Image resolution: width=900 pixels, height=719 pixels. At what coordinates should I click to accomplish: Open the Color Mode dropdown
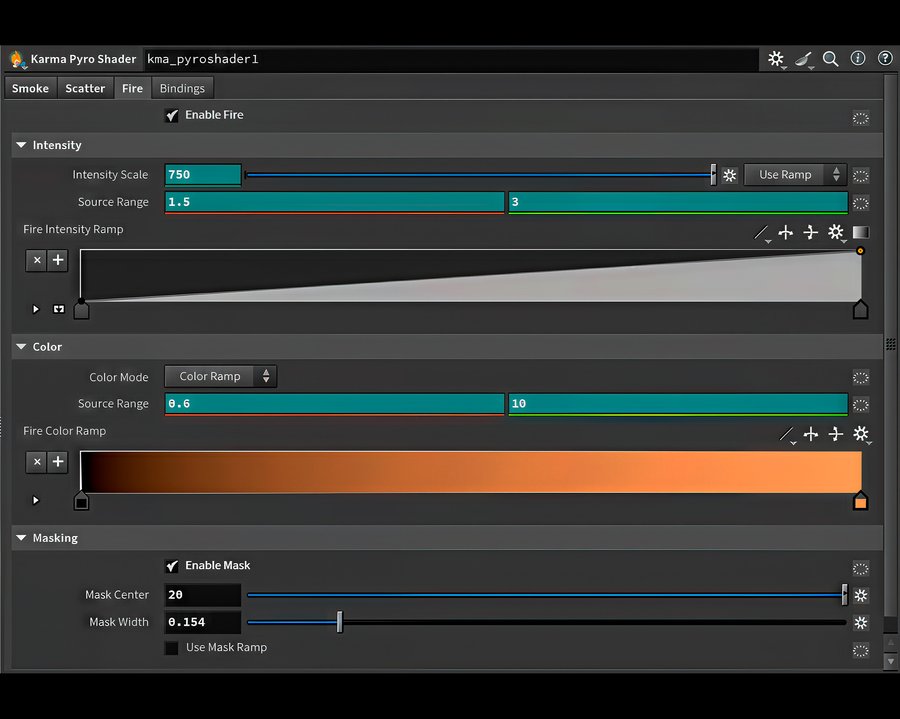220,377
